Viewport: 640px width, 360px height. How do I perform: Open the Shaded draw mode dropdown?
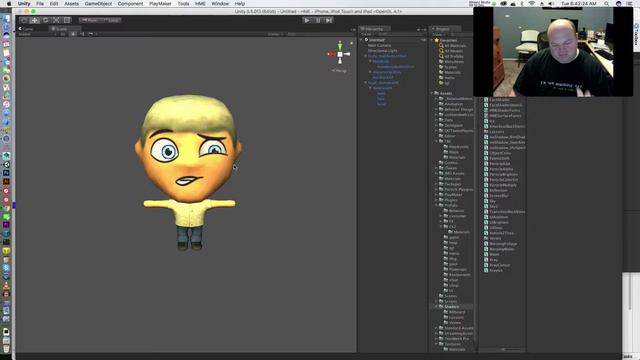[x=37, y=34]
